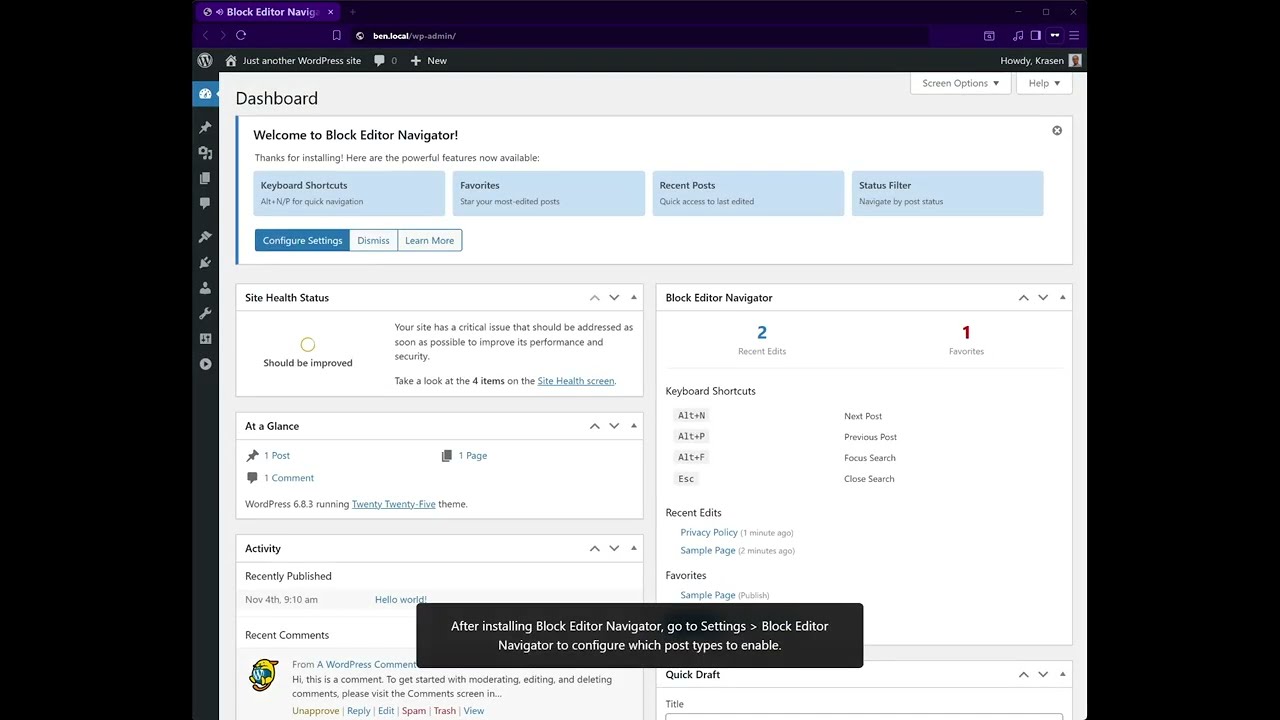Open the 1 Comment link in At a Glance
The height and width of the screenshot is (720, 1280).
[289, 478]
